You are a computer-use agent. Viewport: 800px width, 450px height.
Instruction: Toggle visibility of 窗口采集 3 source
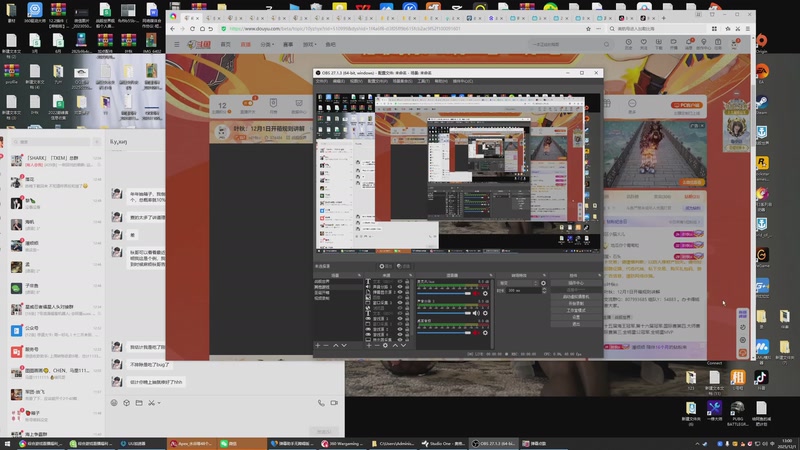click(400, 303)
